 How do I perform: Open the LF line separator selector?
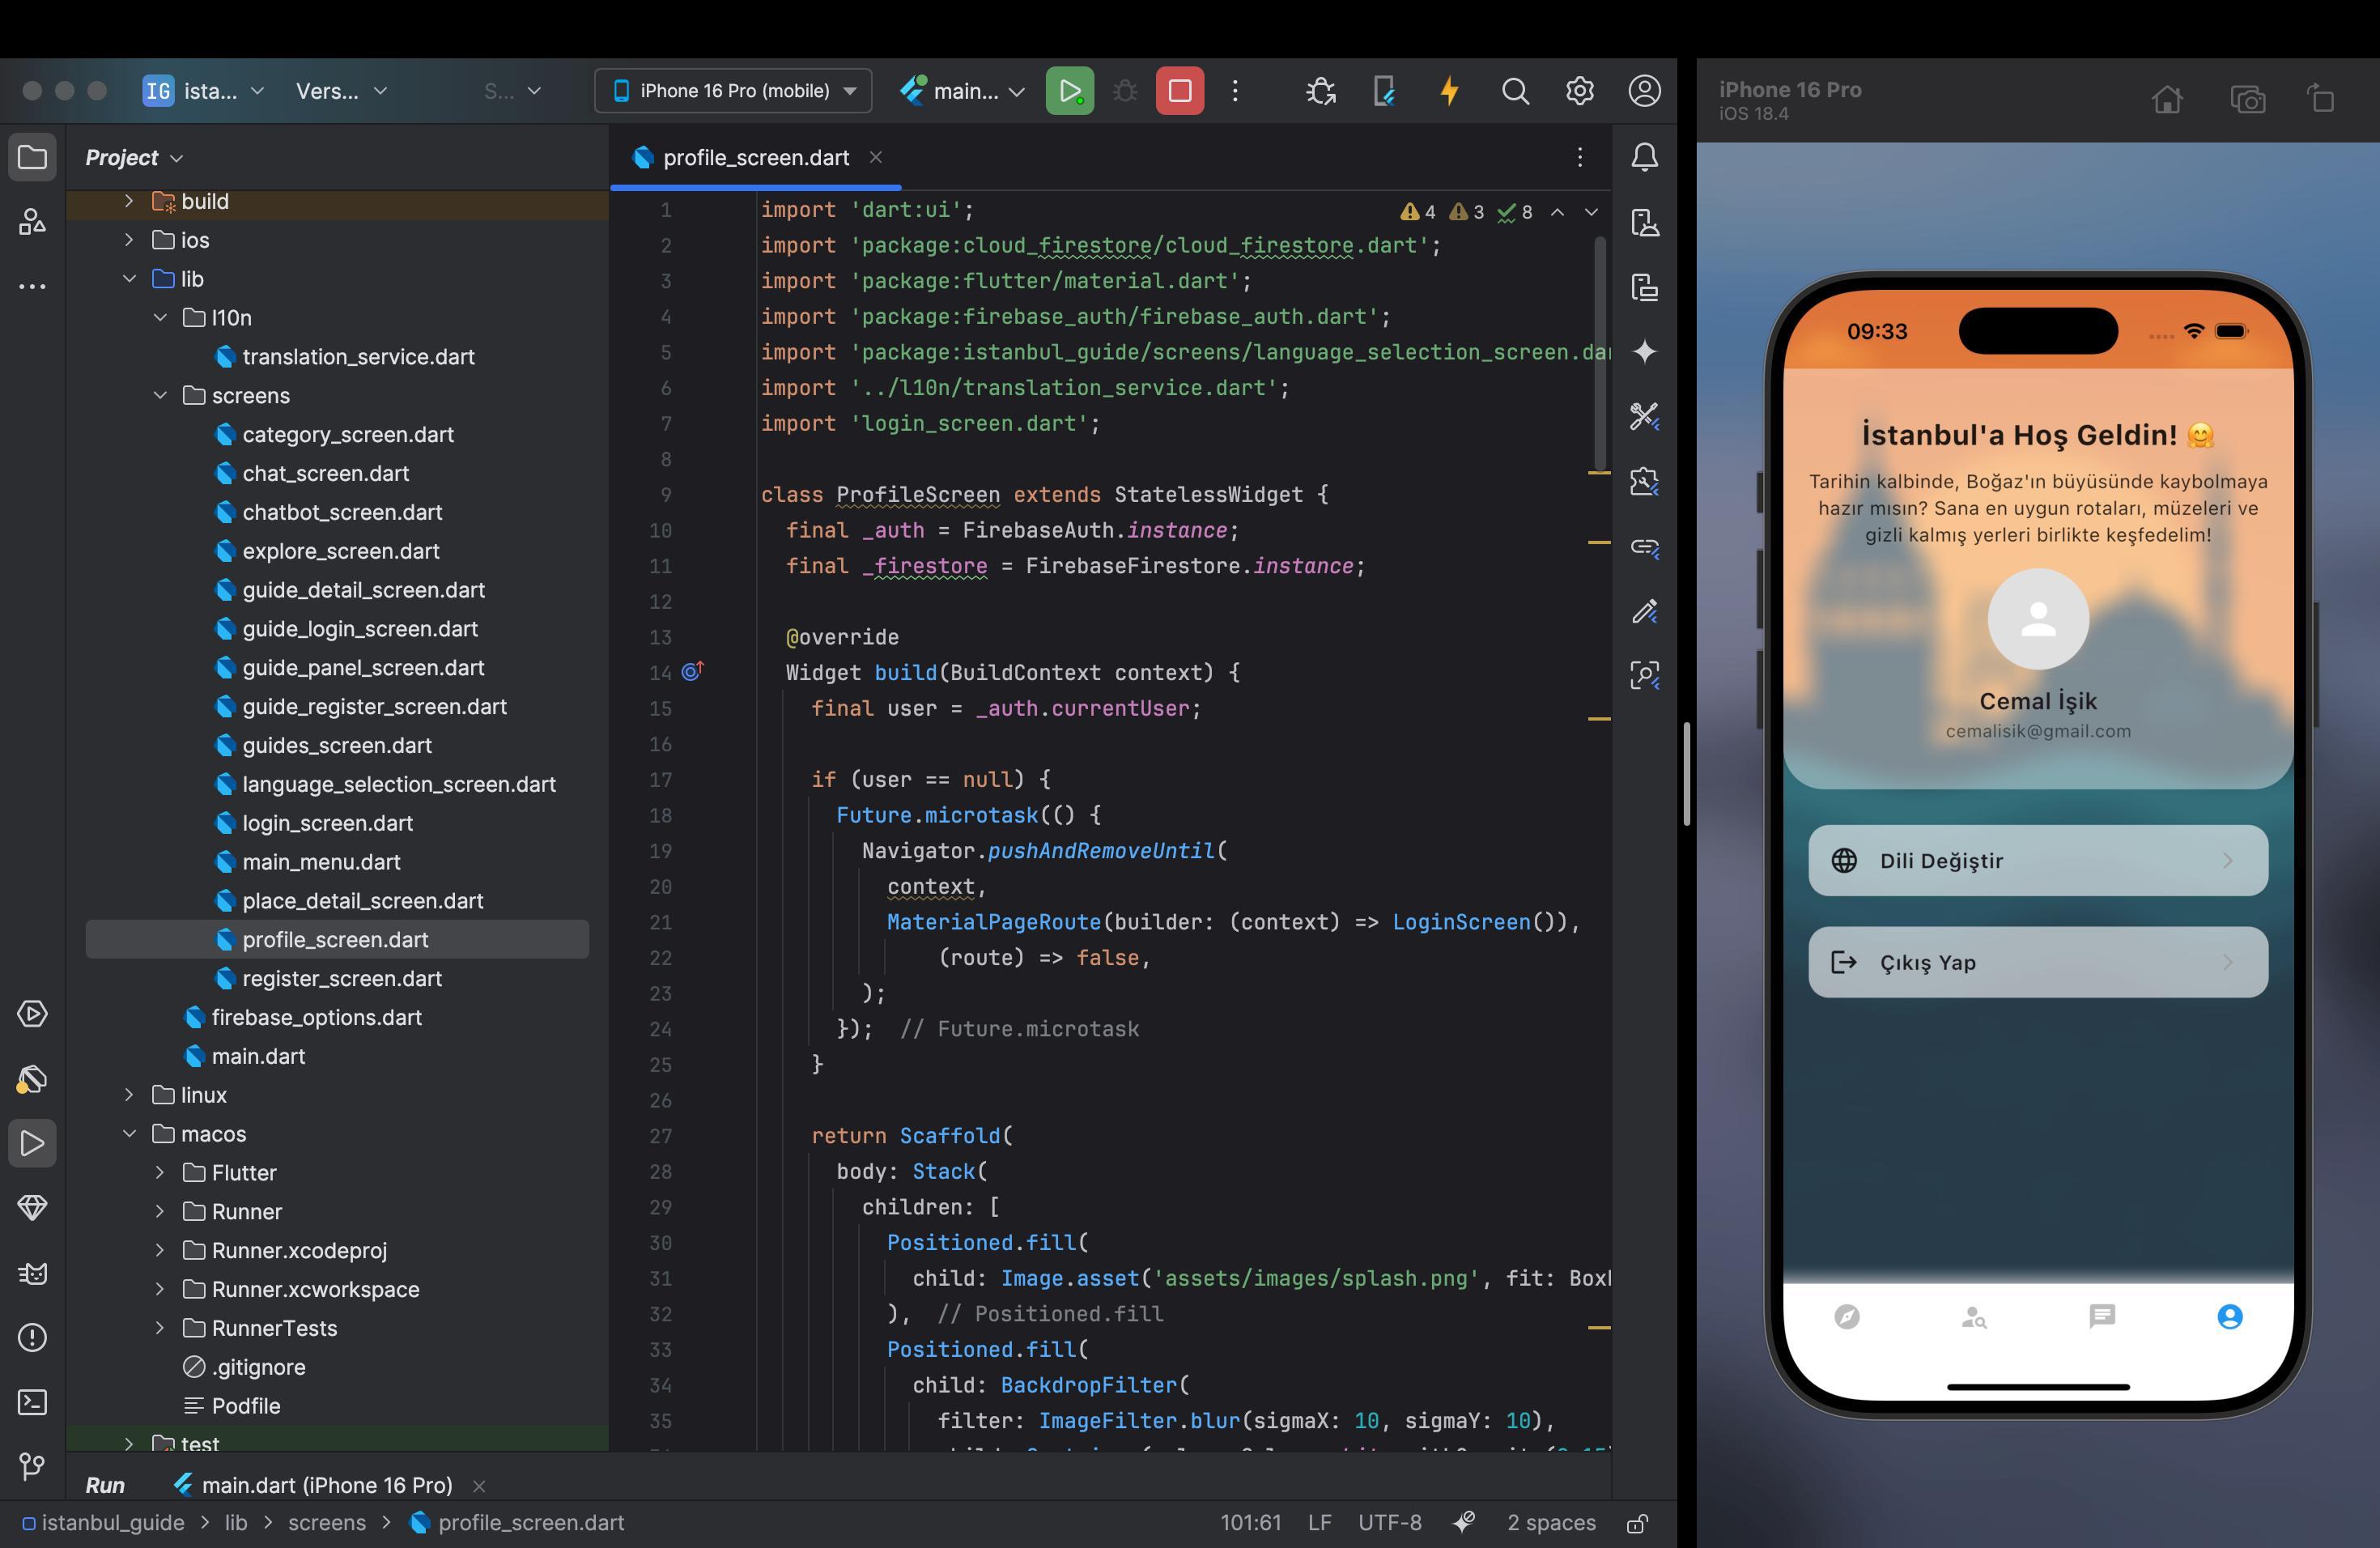pos(1319,1523)
